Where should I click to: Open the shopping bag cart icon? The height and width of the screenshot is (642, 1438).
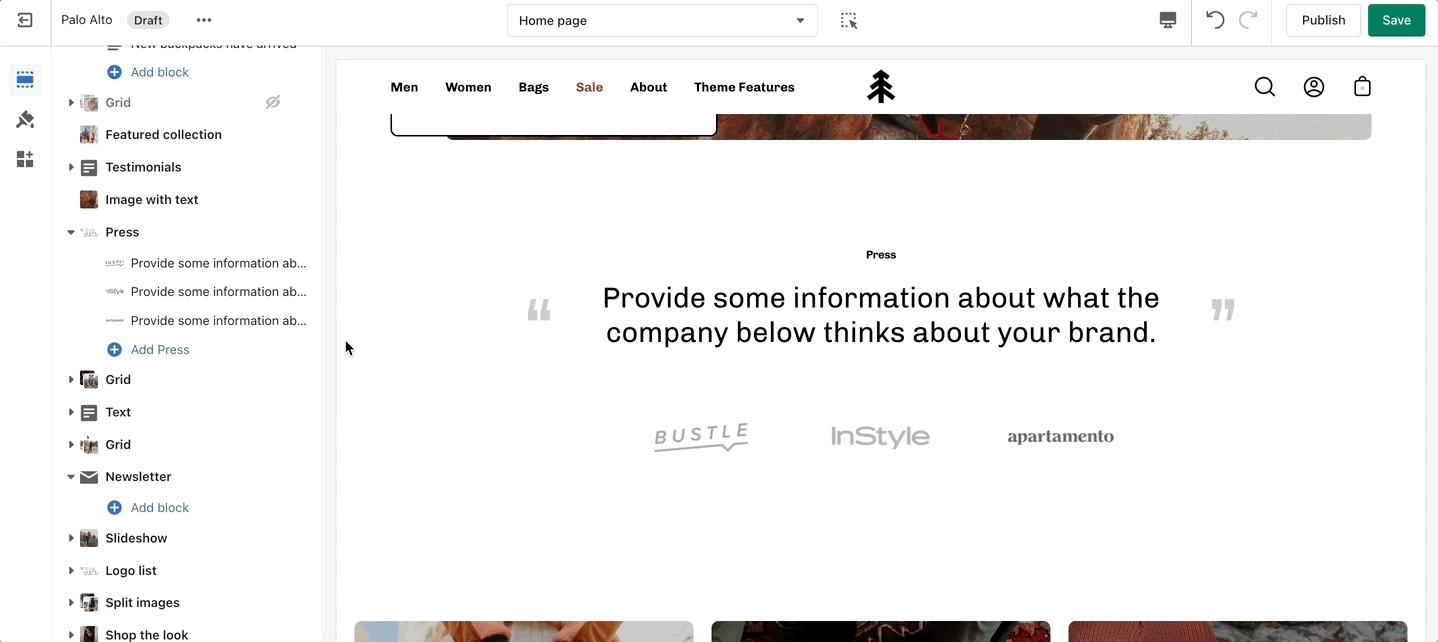[x=1361, y=87]
